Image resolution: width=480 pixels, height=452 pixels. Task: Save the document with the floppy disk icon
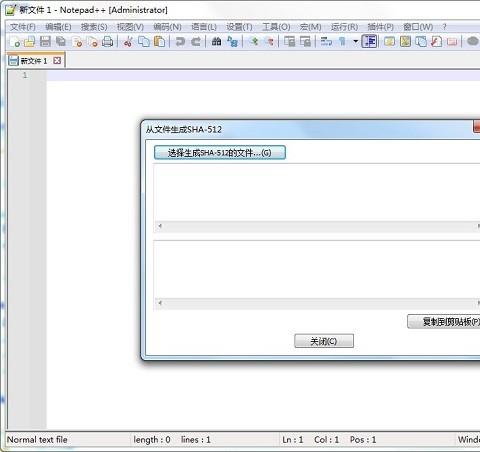45,42
